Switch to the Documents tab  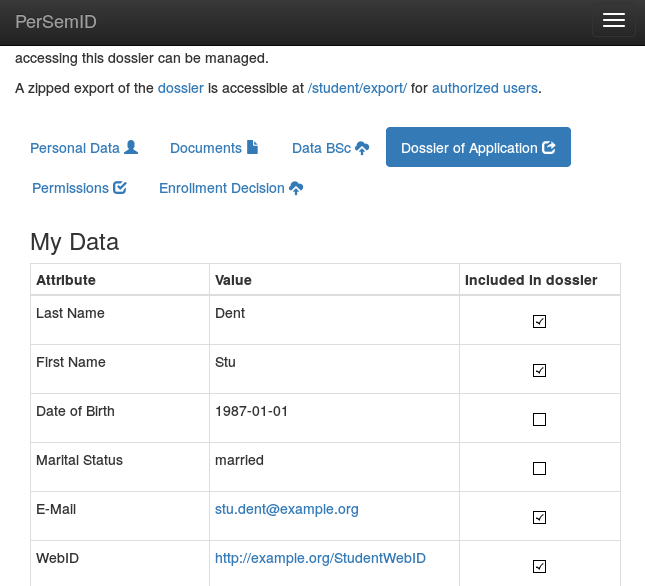click(205, 148)
